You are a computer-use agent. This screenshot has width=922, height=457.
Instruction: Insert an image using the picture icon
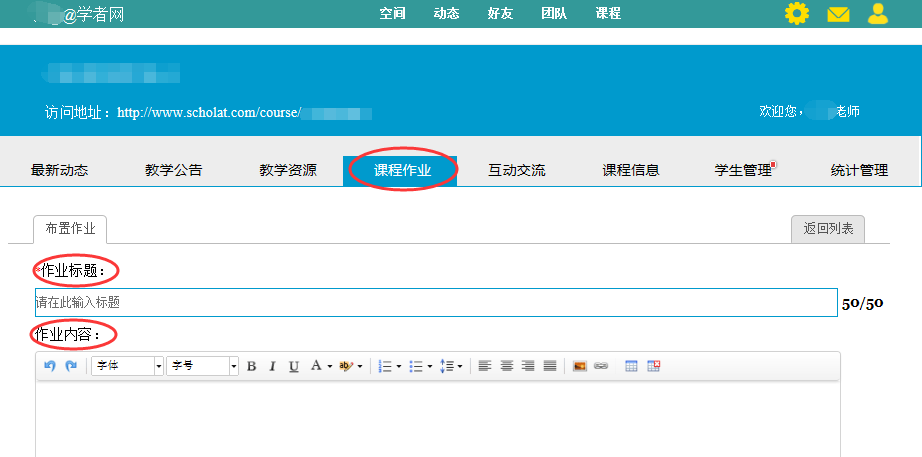coord(579,366)
